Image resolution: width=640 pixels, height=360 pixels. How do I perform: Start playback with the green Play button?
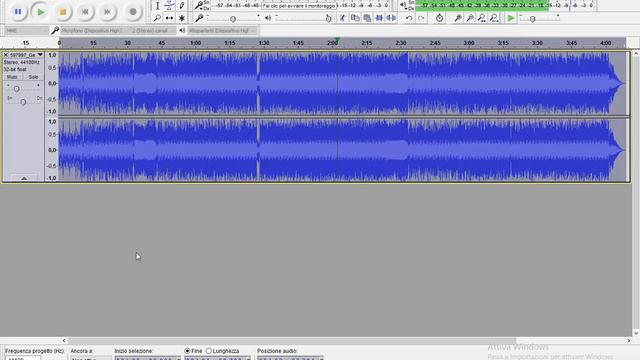[40, 12]
